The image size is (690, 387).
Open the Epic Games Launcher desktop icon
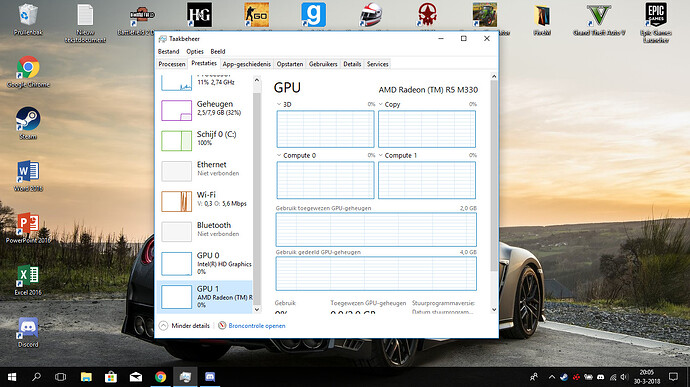656,22
